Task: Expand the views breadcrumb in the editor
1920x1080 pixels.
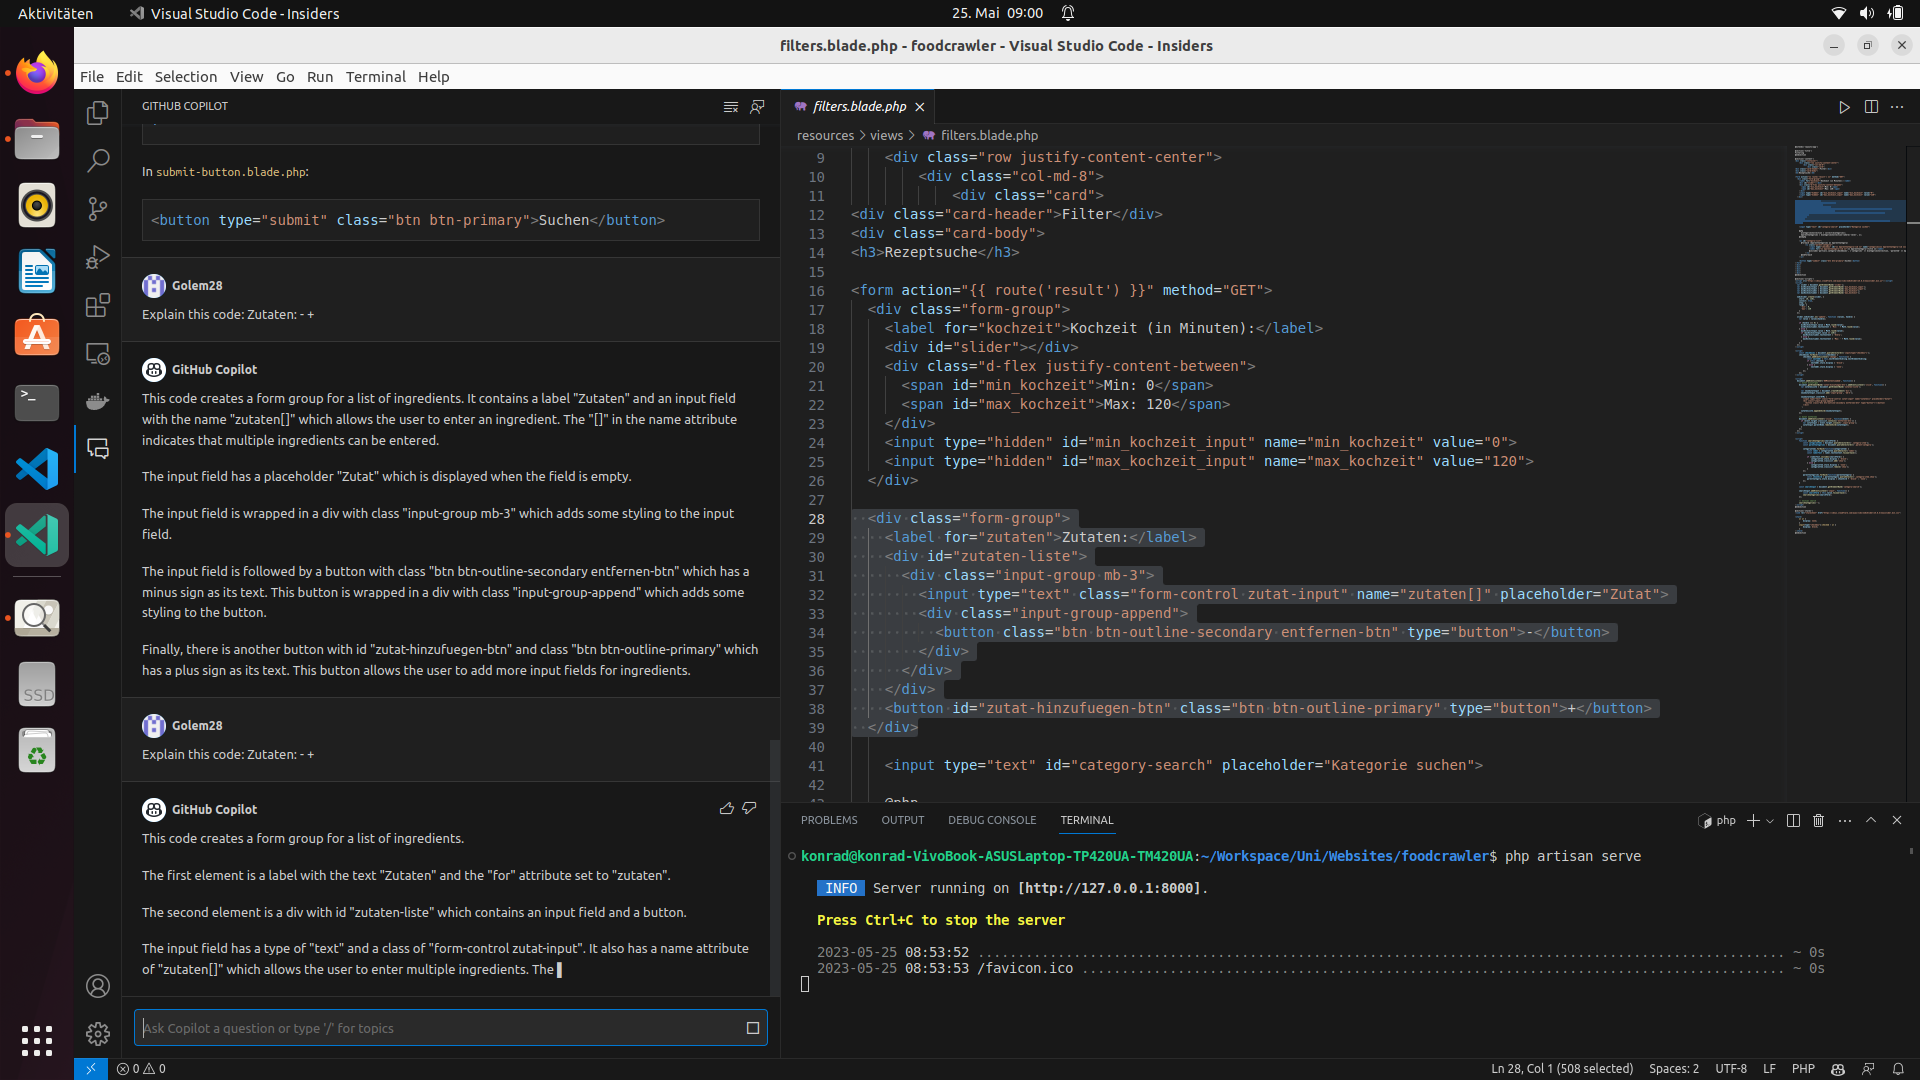Action: (888, 135)
